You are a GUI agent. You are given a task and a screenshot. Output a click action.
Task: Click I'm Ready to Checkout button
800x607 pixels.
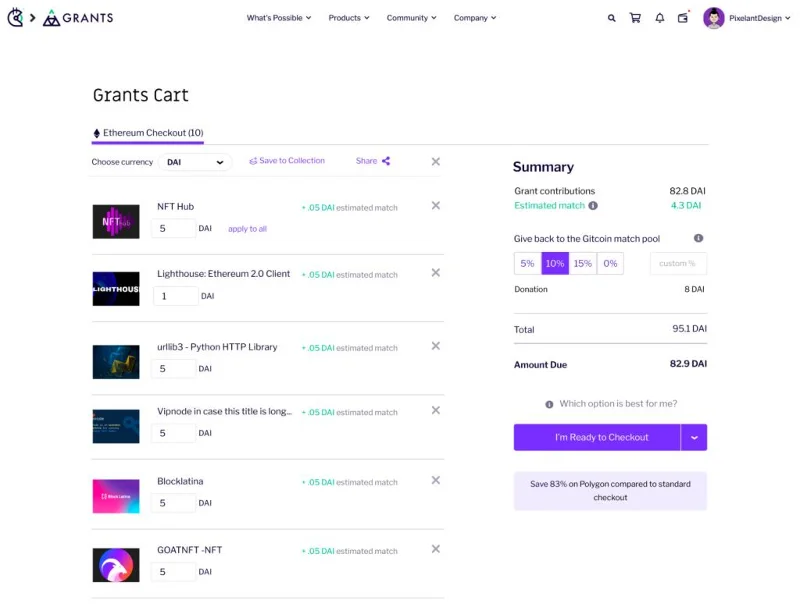click(597, 437)
